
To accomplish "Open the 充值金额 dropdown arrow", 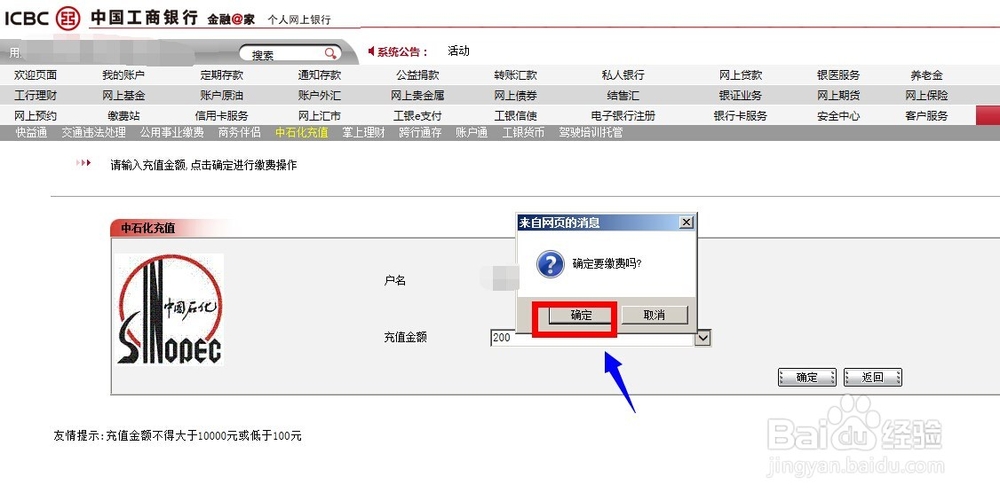I will tap(703, 338).
